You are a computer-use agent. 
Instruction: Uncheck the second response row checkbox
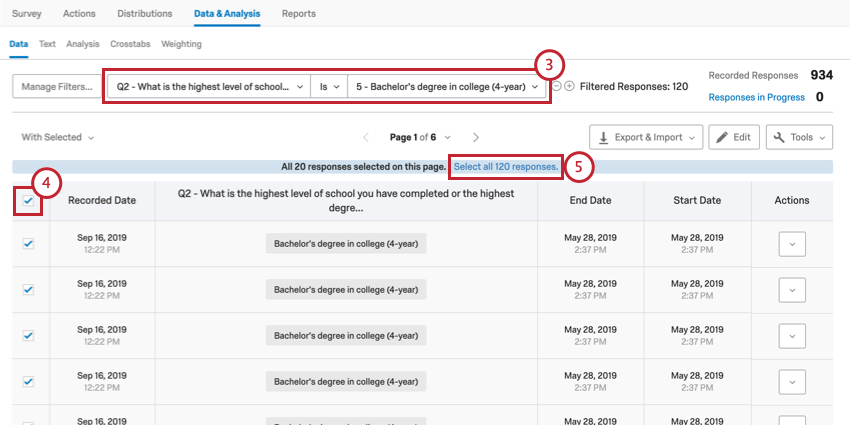click(28, 290)
